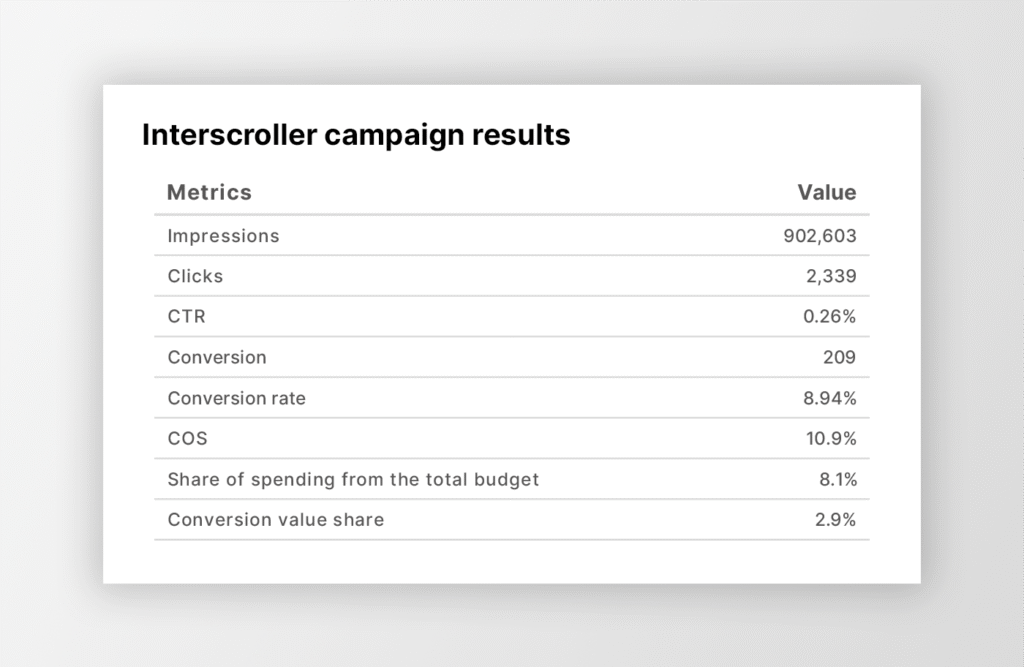This screenshot has width=1024, height=667.
Task: Click Share of spending from the total budget
Action: click(x=353, y=479)
